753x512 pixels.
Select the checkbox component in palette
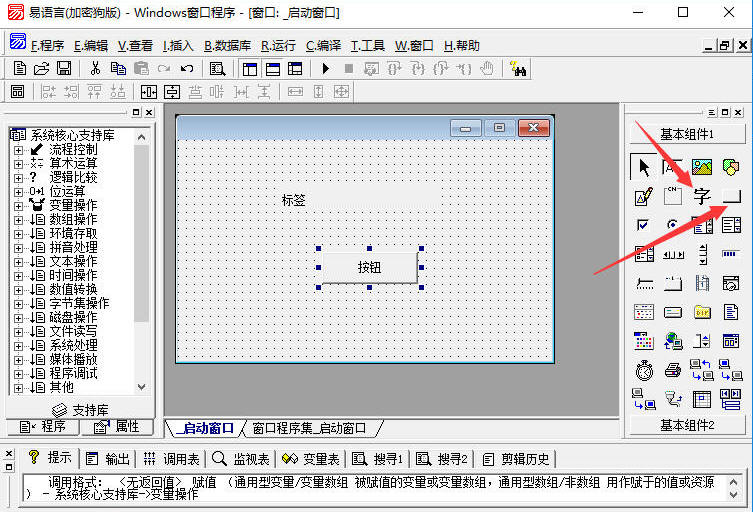(644, 225)
